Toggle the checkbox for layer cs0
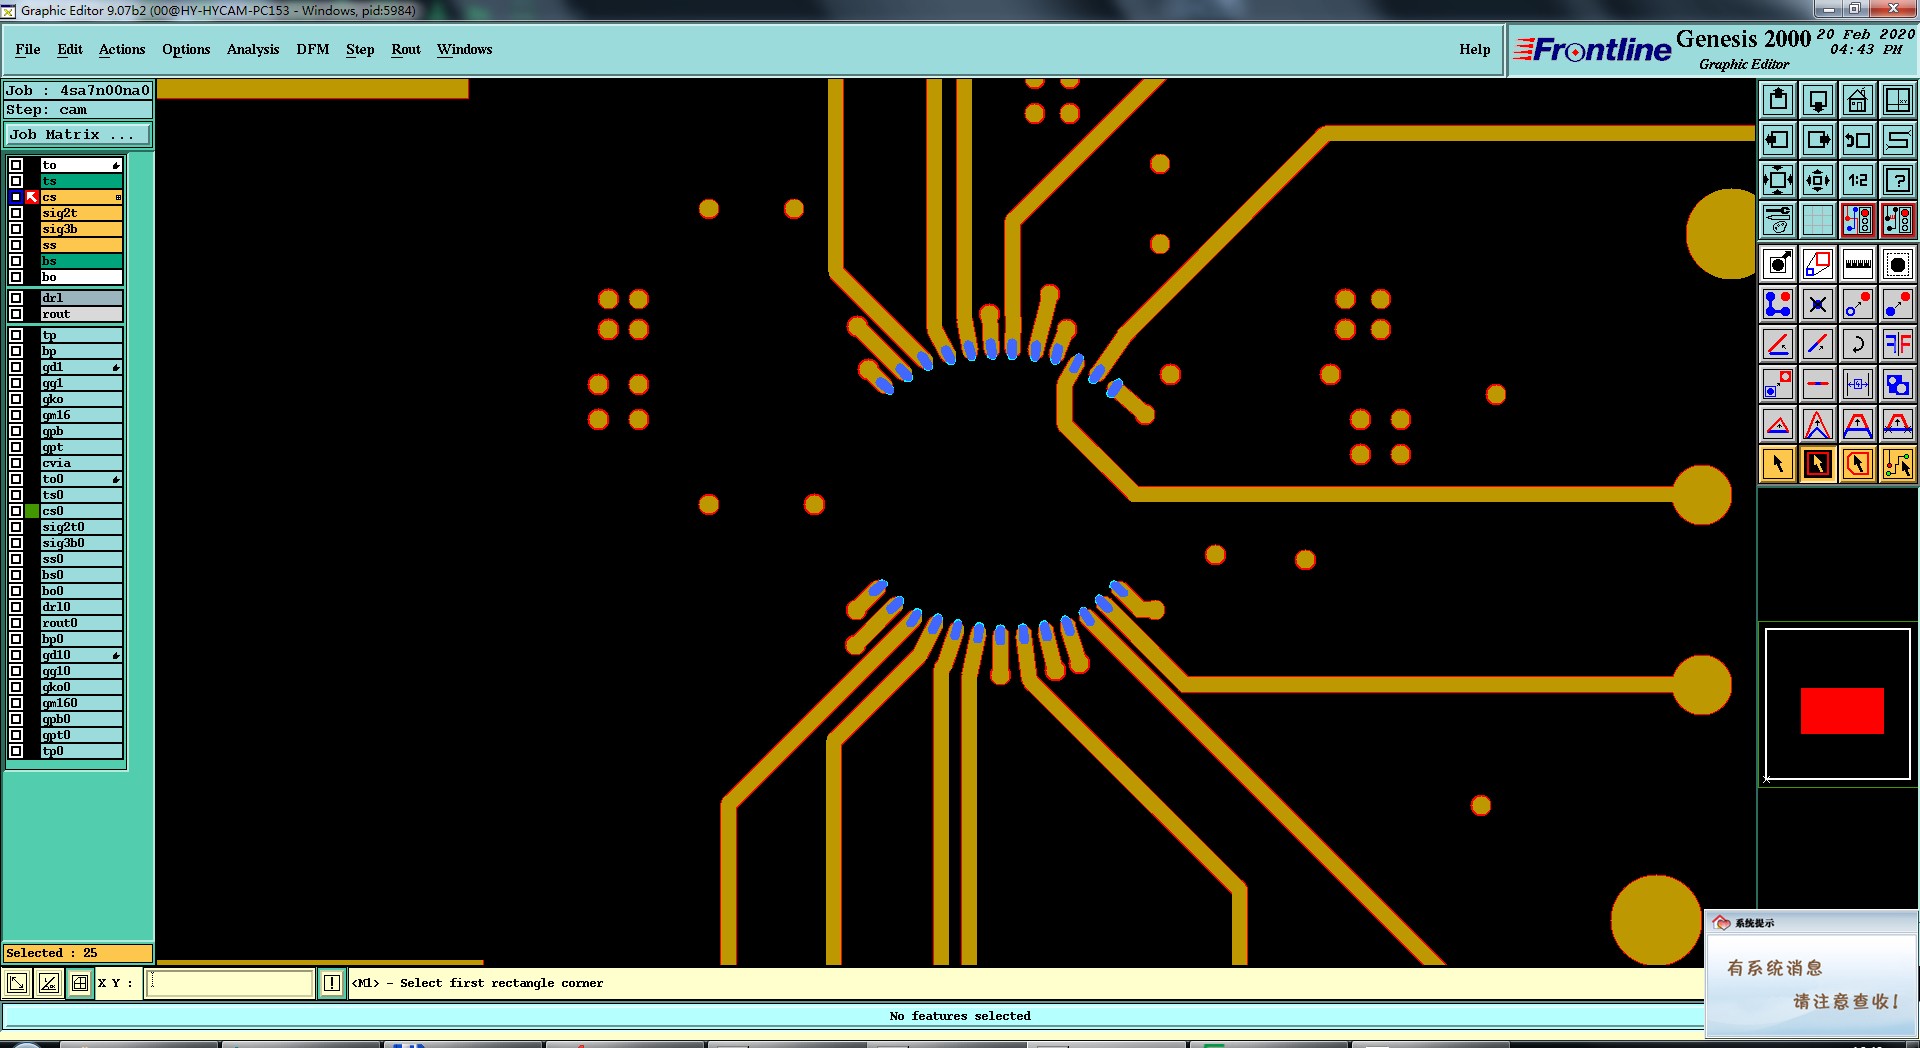The width and height of the screenshot is (1920, 1048). point(16,511)
